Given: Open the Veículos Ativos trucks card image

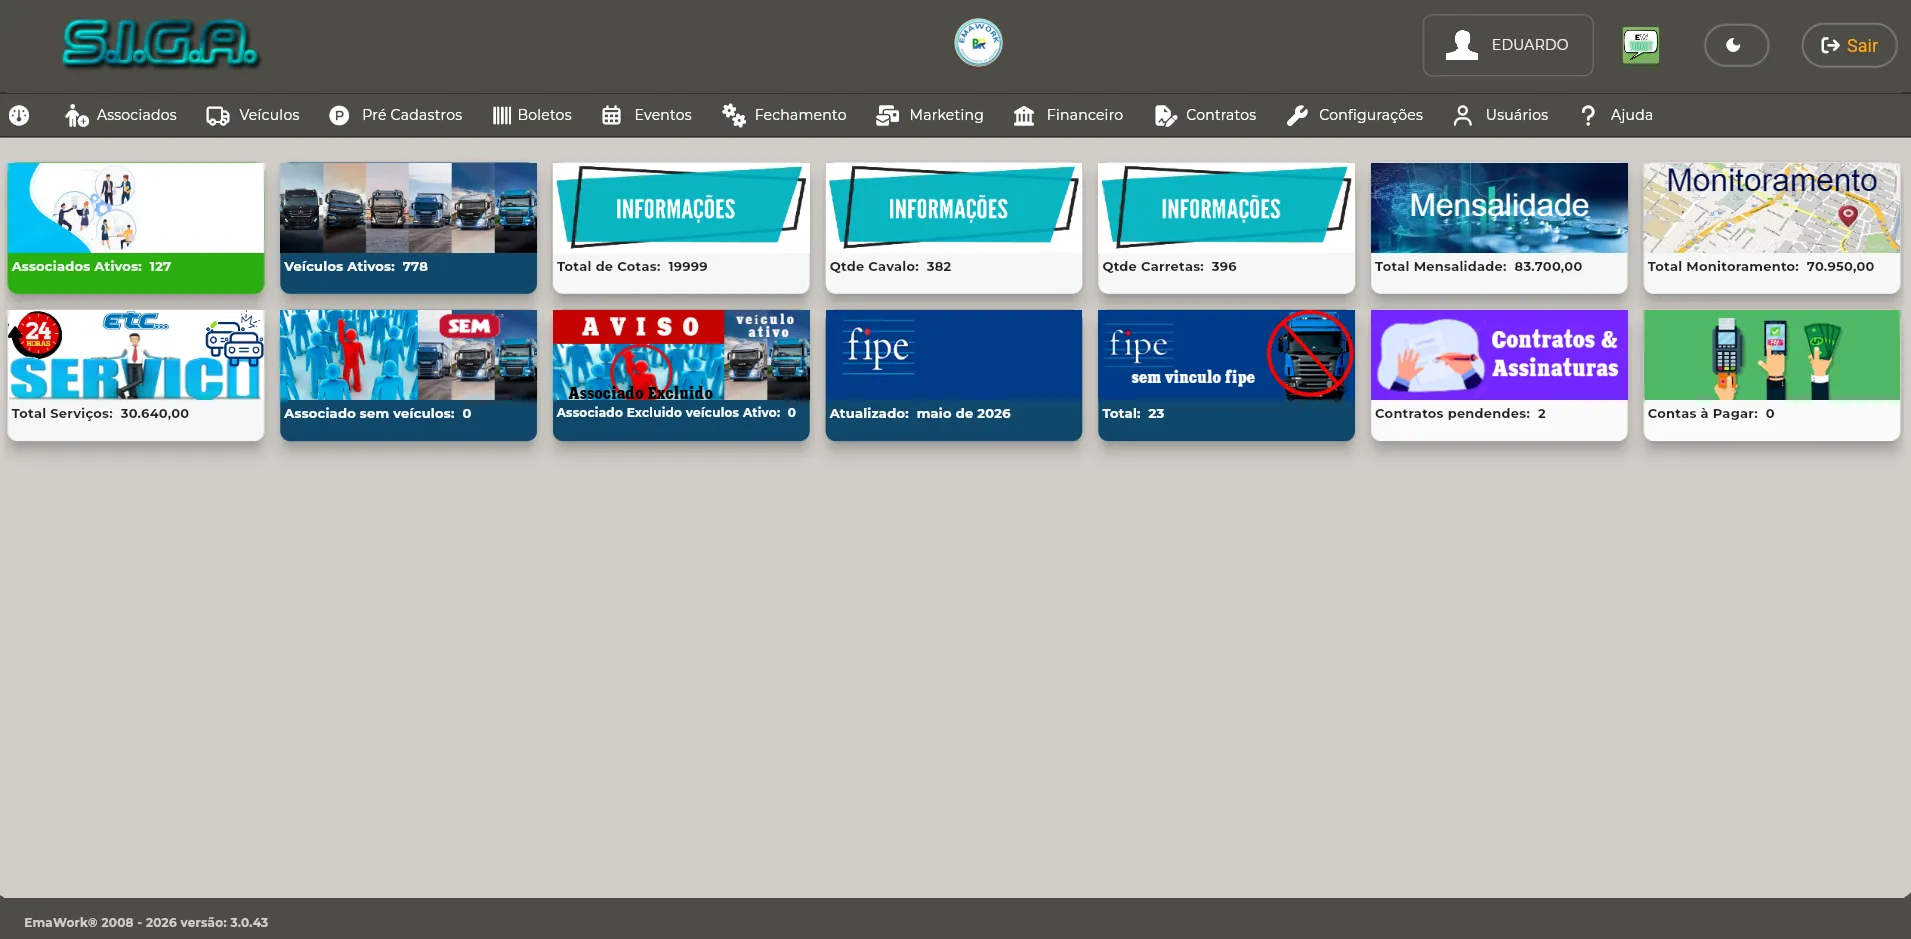Looking at the screenshot, I should pyautogui.click(x=408, y=208).
